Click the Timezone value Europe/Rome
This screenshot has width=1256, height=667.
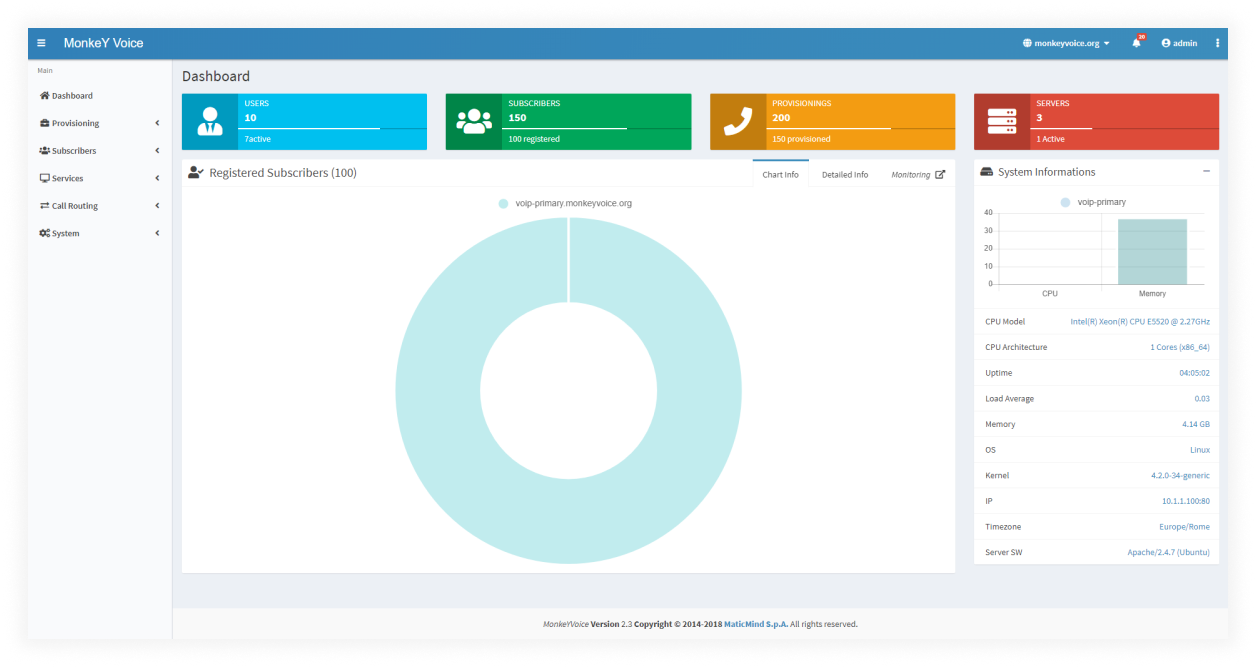point(1184,527)
